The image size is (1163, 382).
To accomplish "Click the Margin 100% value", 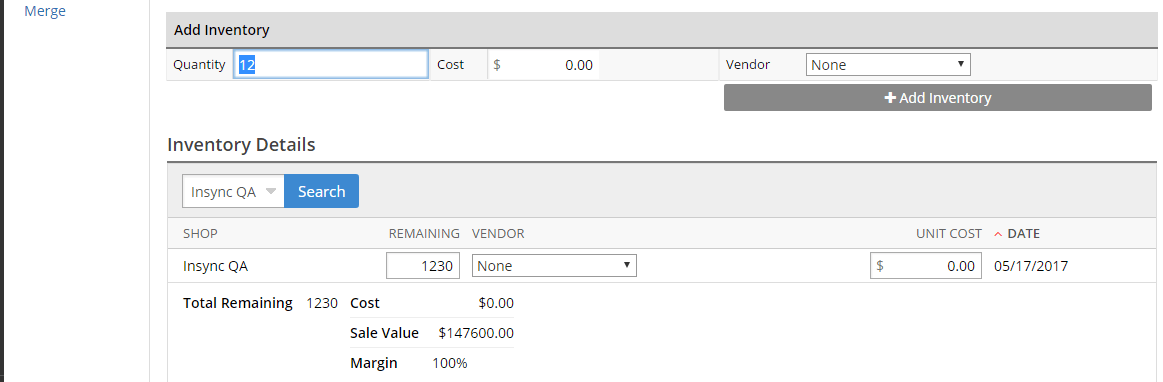I will click(450, 363).
